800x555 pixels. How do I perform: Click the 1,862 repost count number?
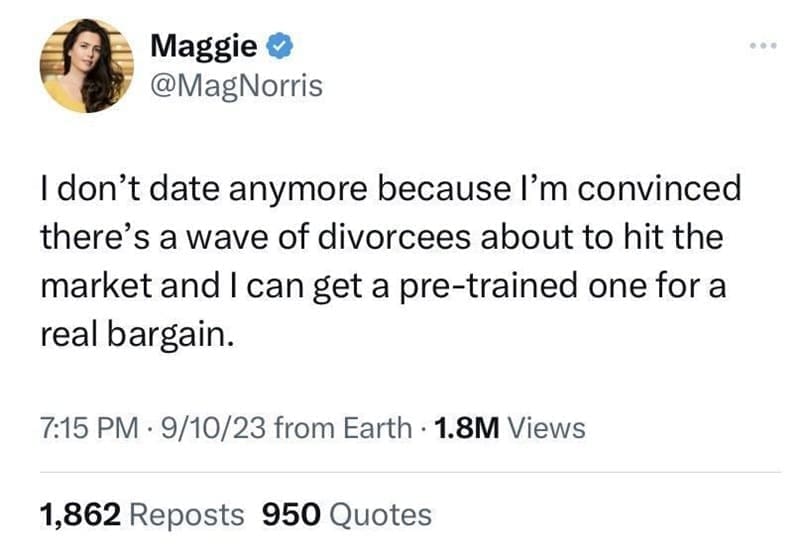(x=80, y=514)
